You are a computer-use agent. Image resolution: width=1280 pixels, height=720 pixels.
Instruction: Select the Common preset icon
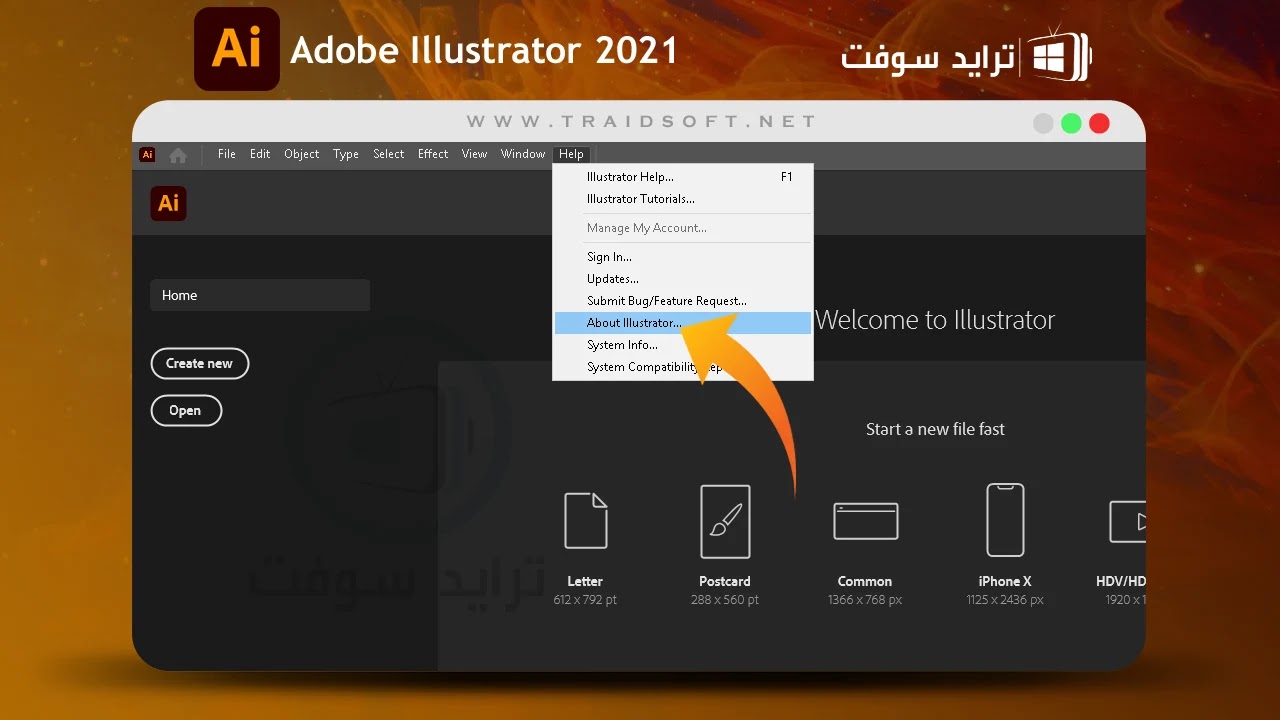coord(866,521)
